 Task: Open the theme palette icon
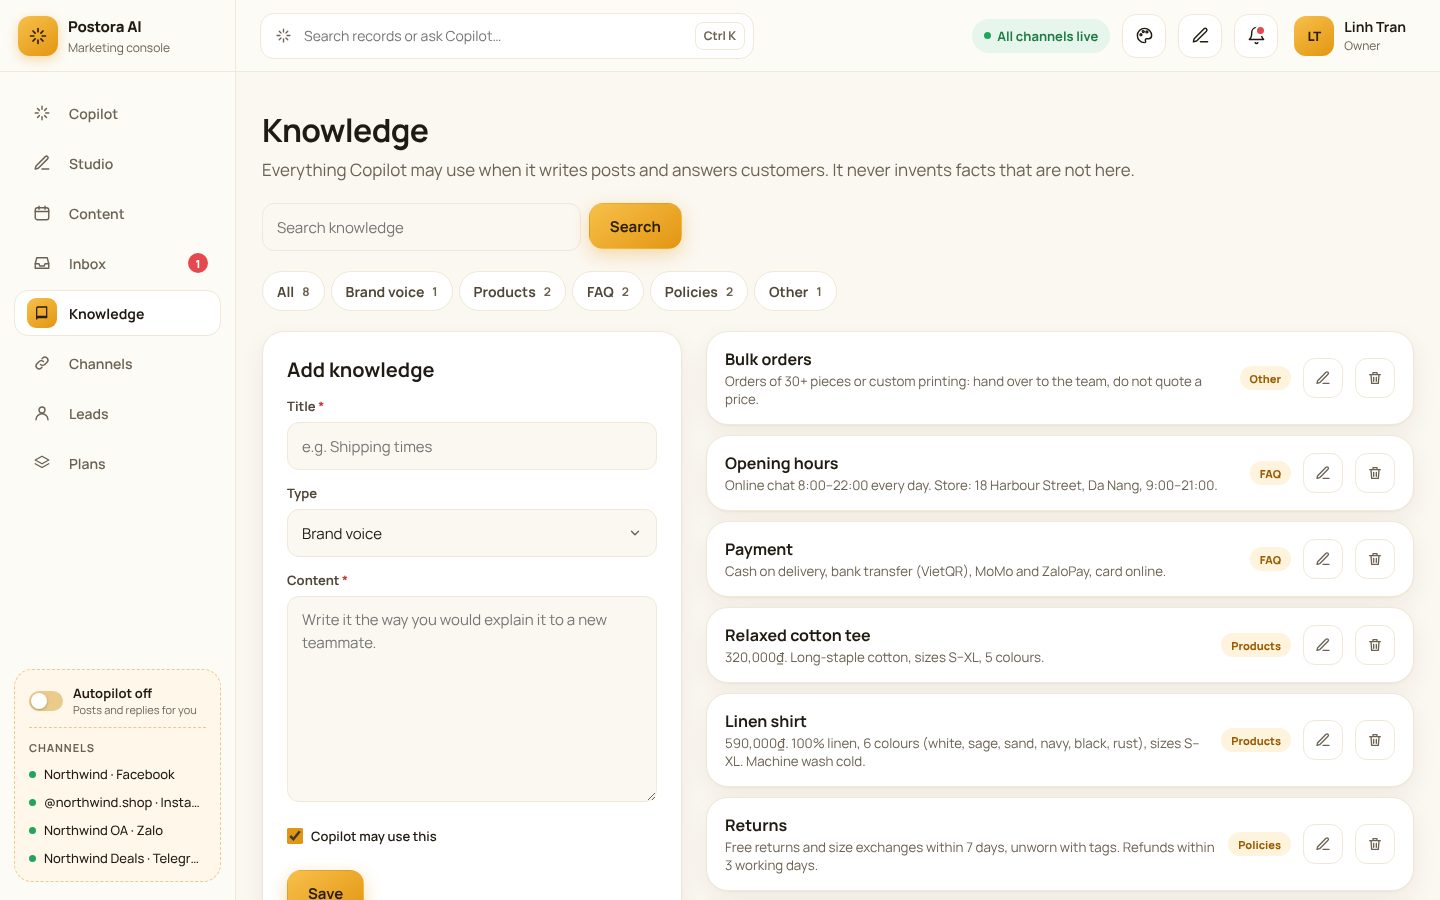coord(1144,36)
